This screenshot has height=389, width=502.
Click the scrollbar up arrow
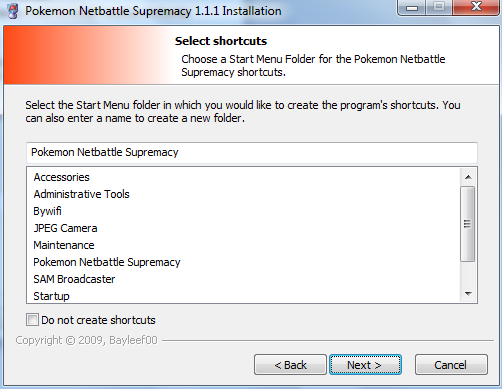(468, 177)
